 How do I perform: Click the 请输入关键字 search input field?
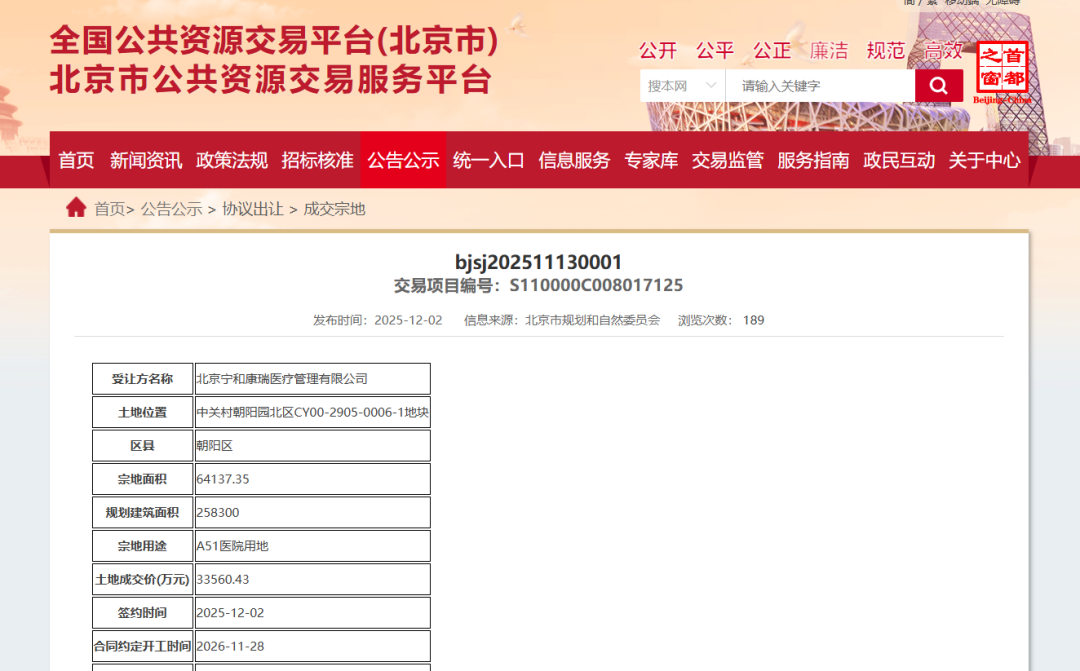(x=820, y=85)
